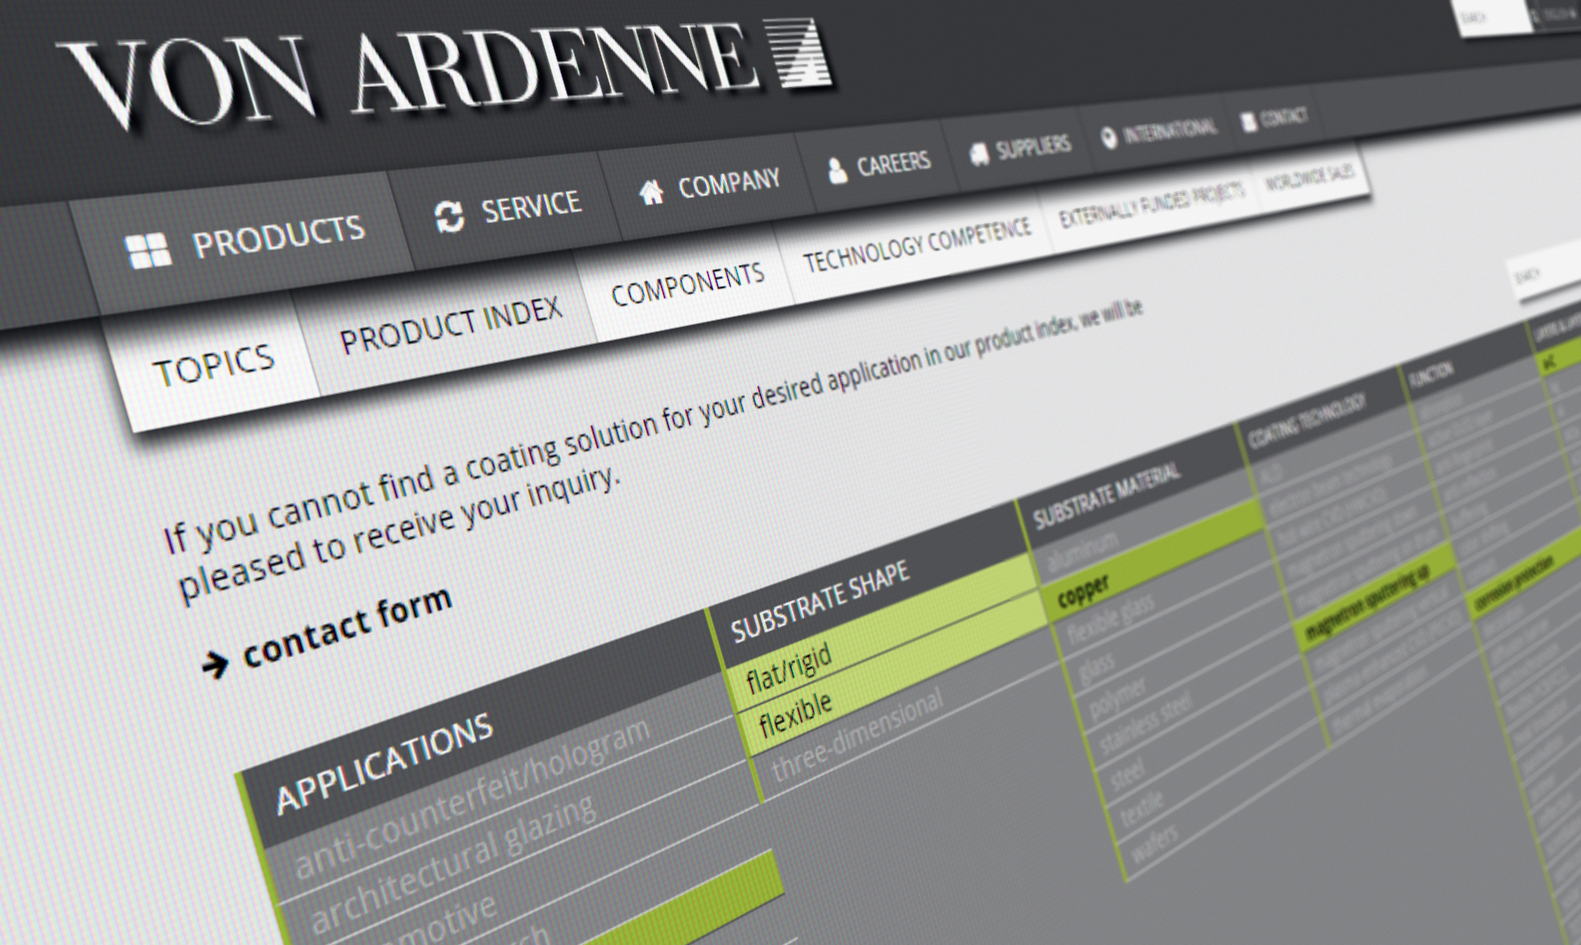Viewport: 1581px width, 945px height.
Task: Switch to the WORLDWIDE SALES tab
Action: pos(1309,178)
